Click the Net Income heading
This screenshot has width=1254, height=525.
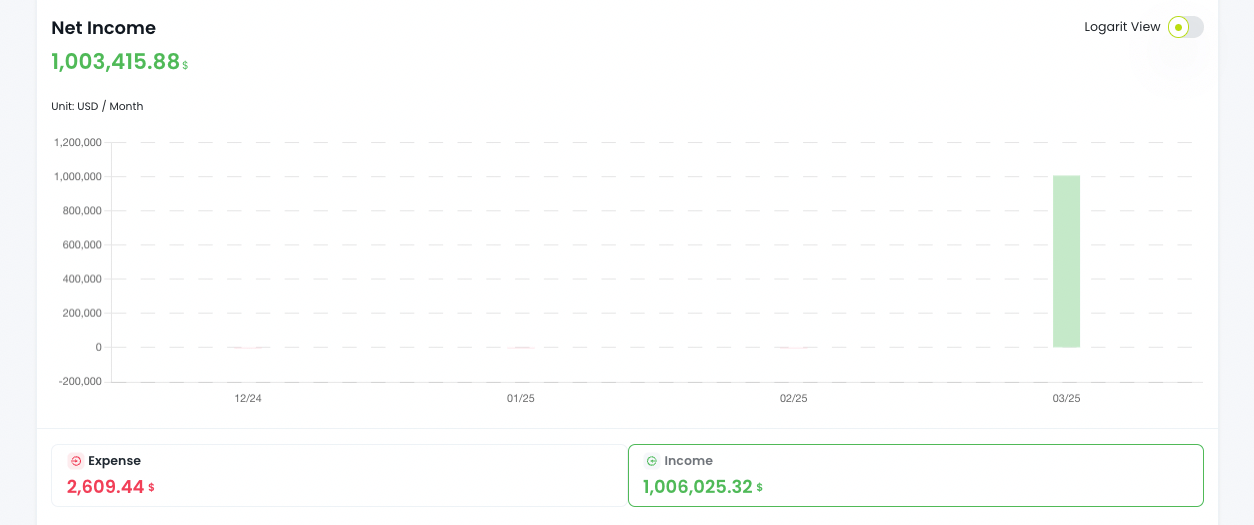pyautogui.click(x=104, y=28)
